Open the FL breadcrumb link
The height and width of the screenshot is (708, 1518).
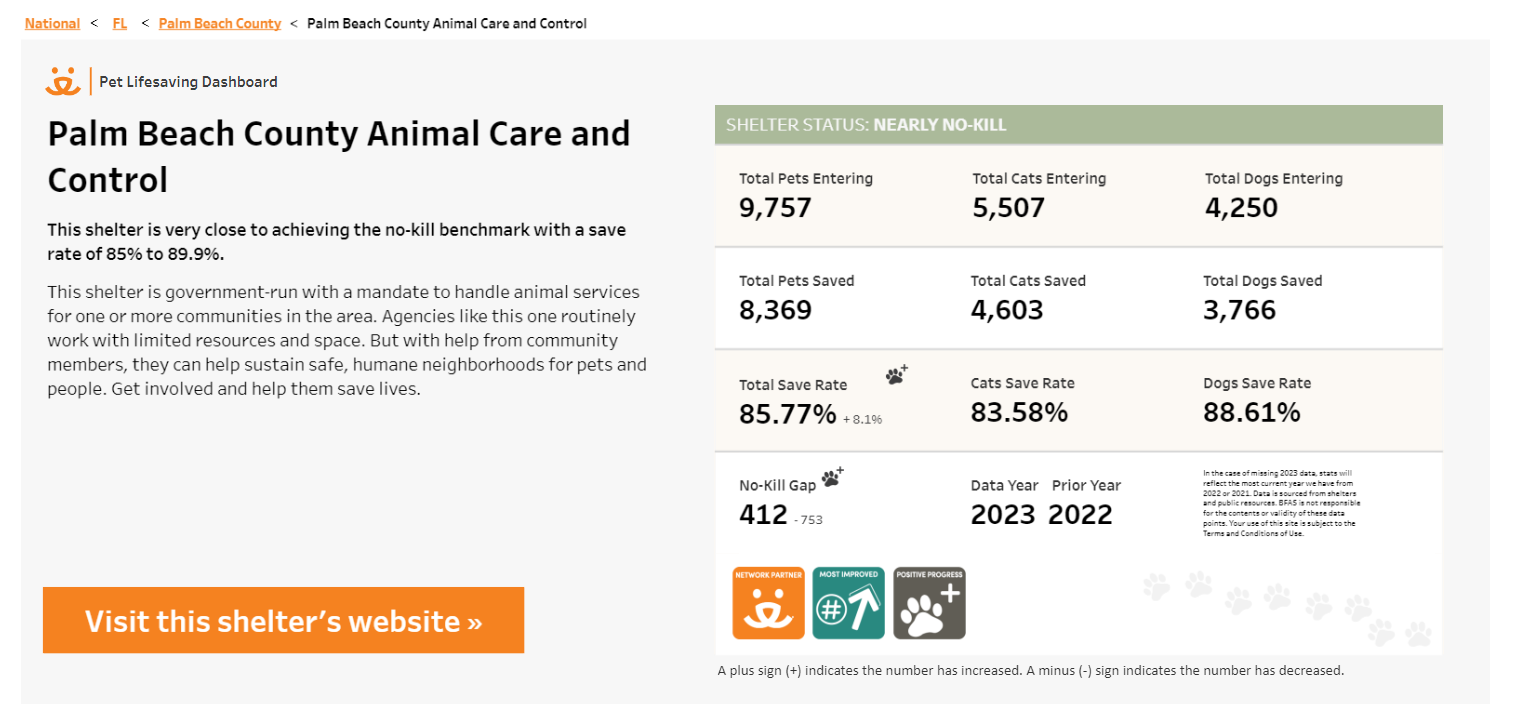[x=119, y=22]
